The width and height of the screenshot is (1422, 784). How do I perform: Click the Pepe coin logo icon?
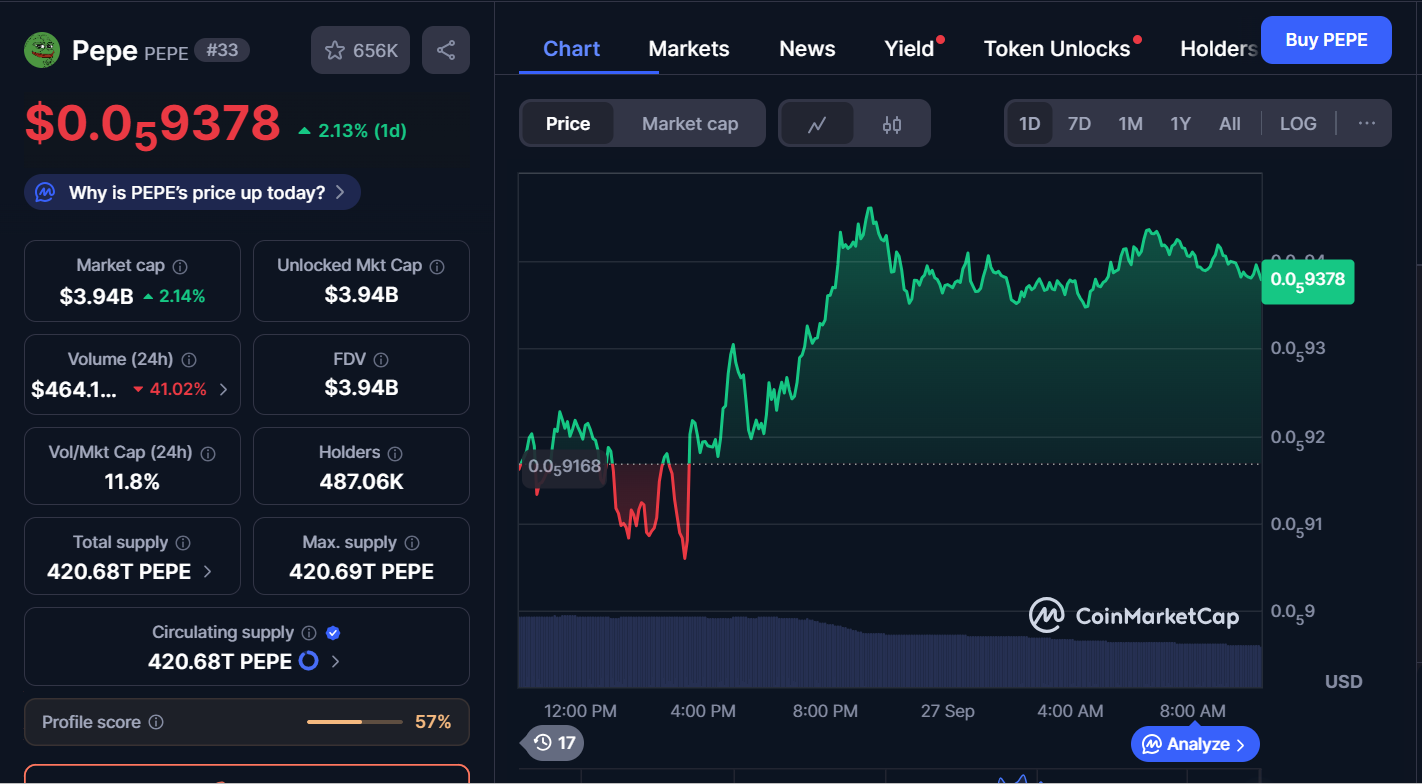pyautogui.click(x=42, y=50)
